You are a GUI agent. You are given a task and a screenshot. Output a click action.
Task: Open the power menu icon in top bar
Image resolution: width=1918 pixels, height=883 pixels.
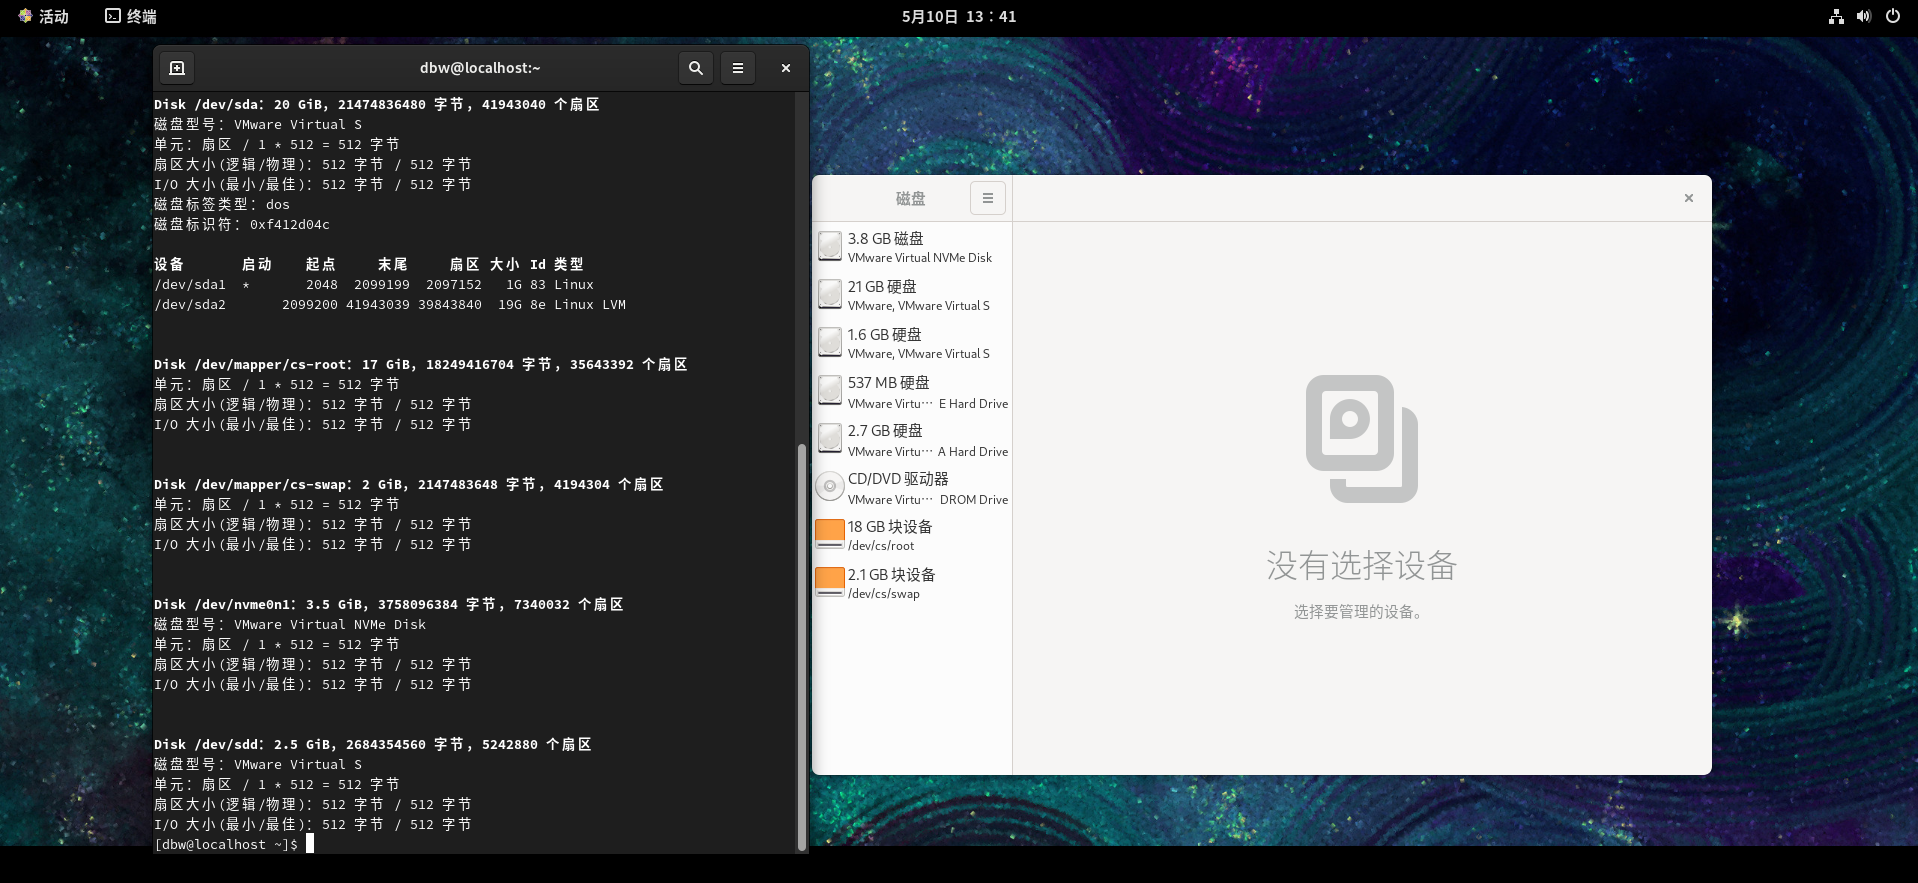[x=1893, y=16]
